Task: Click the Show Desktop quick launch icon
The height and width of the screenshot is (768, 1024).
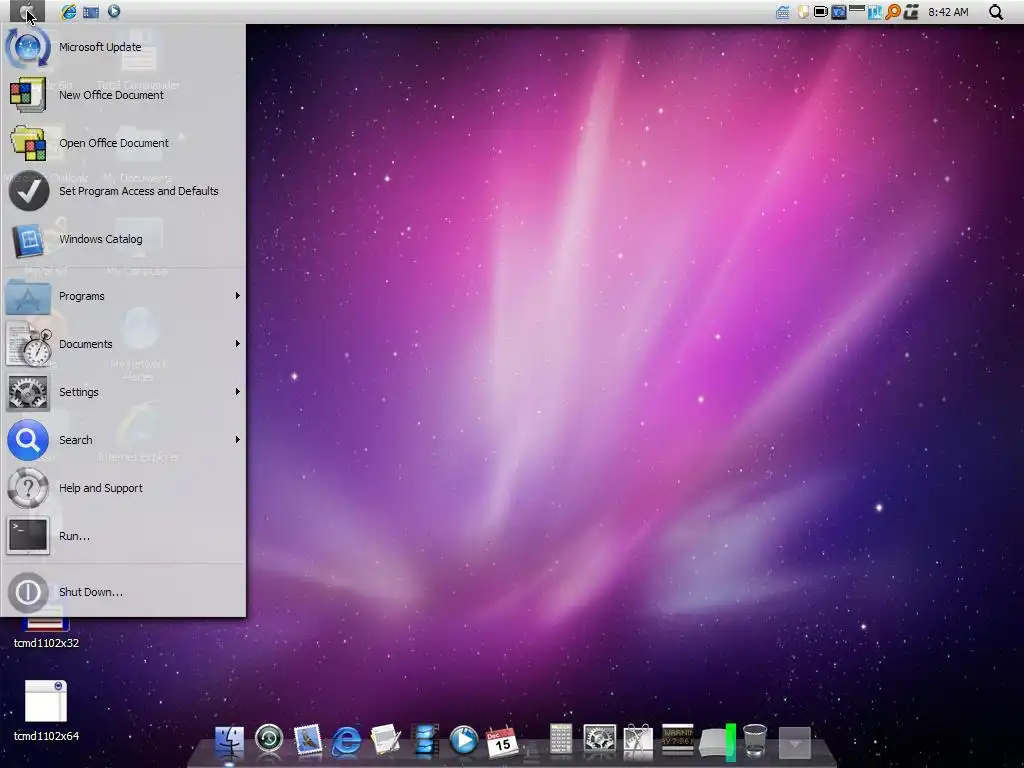Action: 91,12
